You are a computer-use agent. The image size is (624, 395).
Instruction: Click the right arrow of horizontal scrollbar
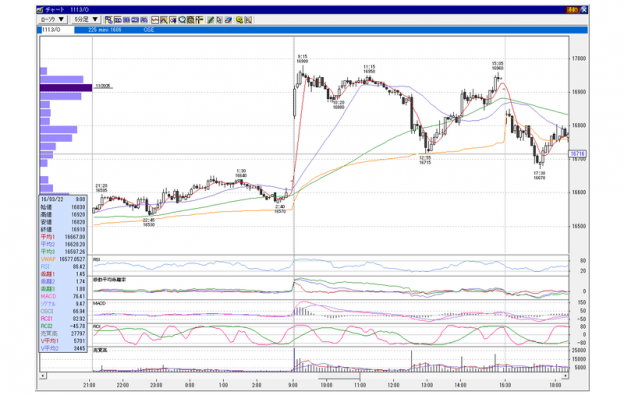pos(565,376)
